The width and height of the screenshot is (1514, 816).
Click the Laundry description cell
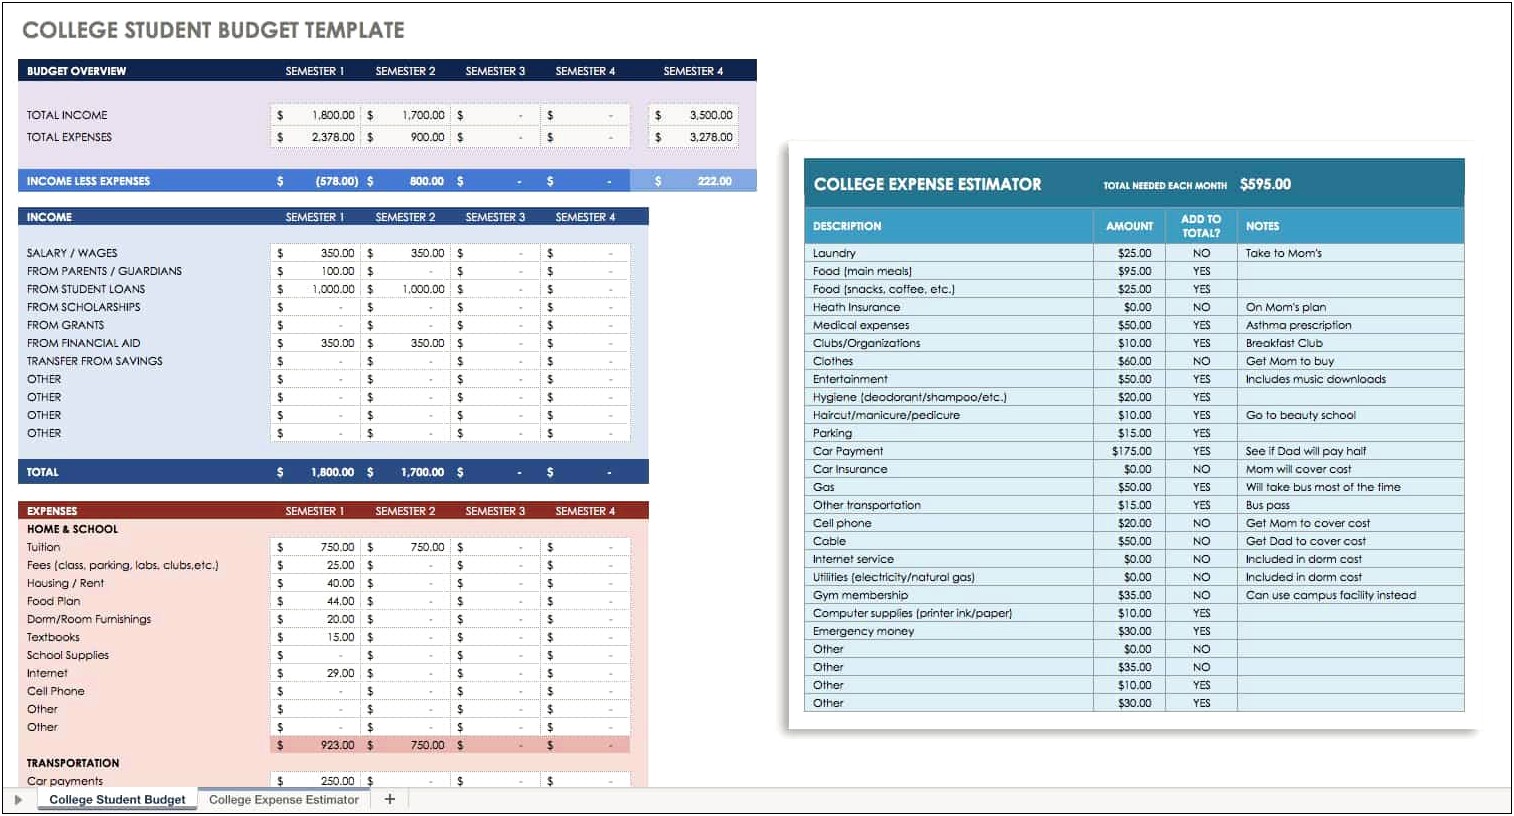[x=948, y=253]
